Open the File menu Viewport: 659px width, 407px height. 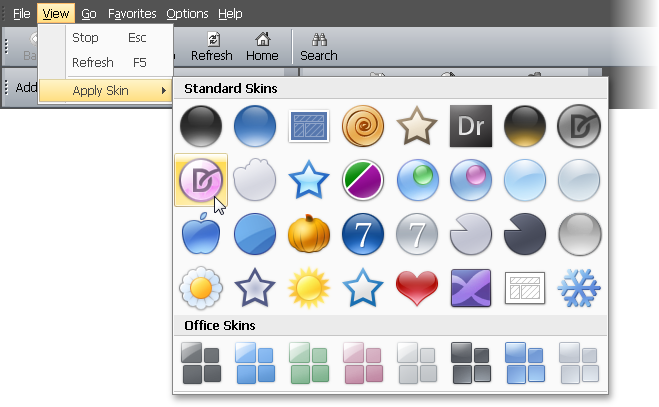pos(21,14)
